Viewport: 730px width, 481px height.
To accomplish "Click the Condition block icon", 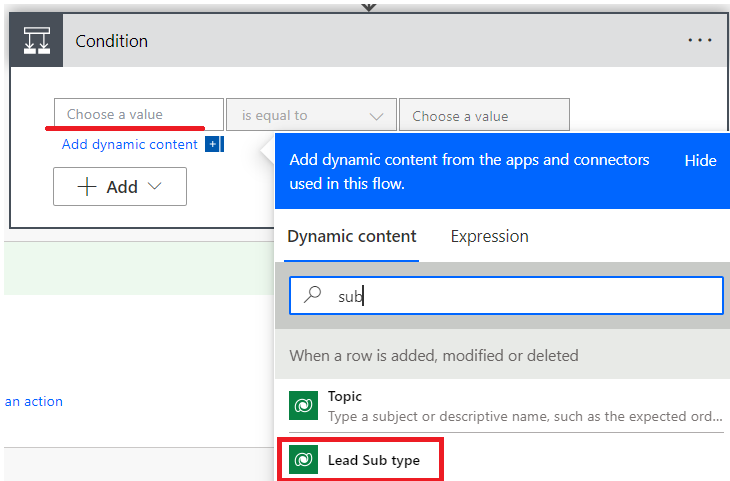I will tap(37, 41).
